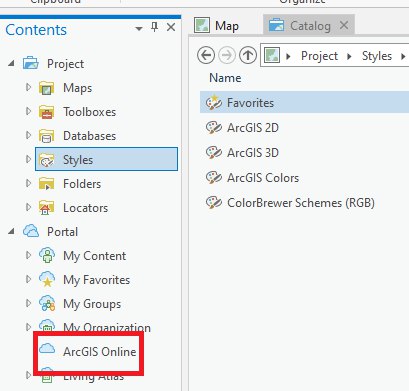Go forward with the right arrow button

coord(227,55)
